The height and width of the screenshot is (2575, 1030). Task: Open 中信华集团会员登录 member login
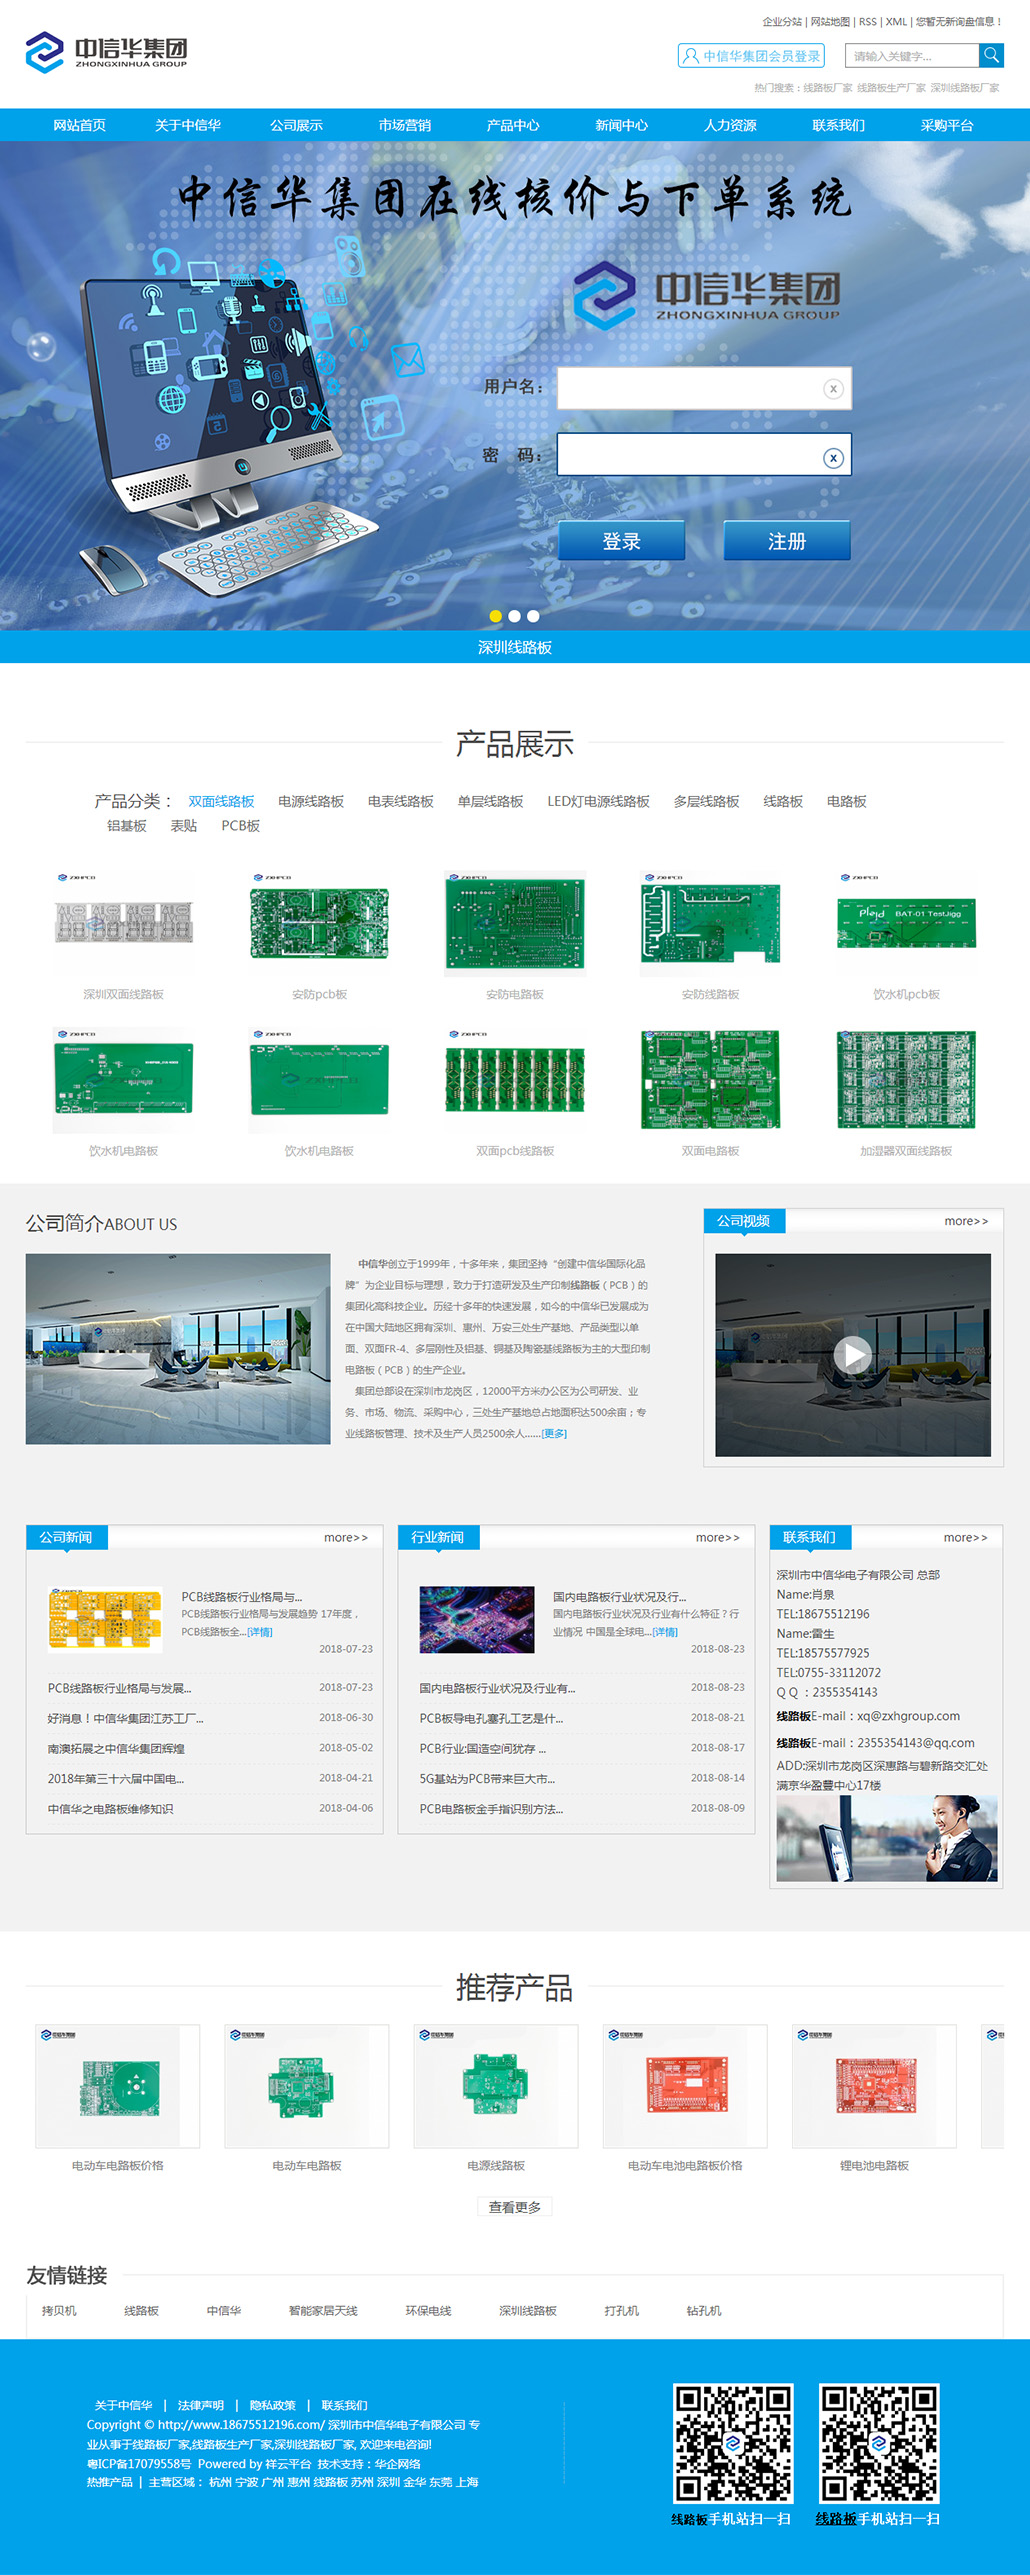751,56
